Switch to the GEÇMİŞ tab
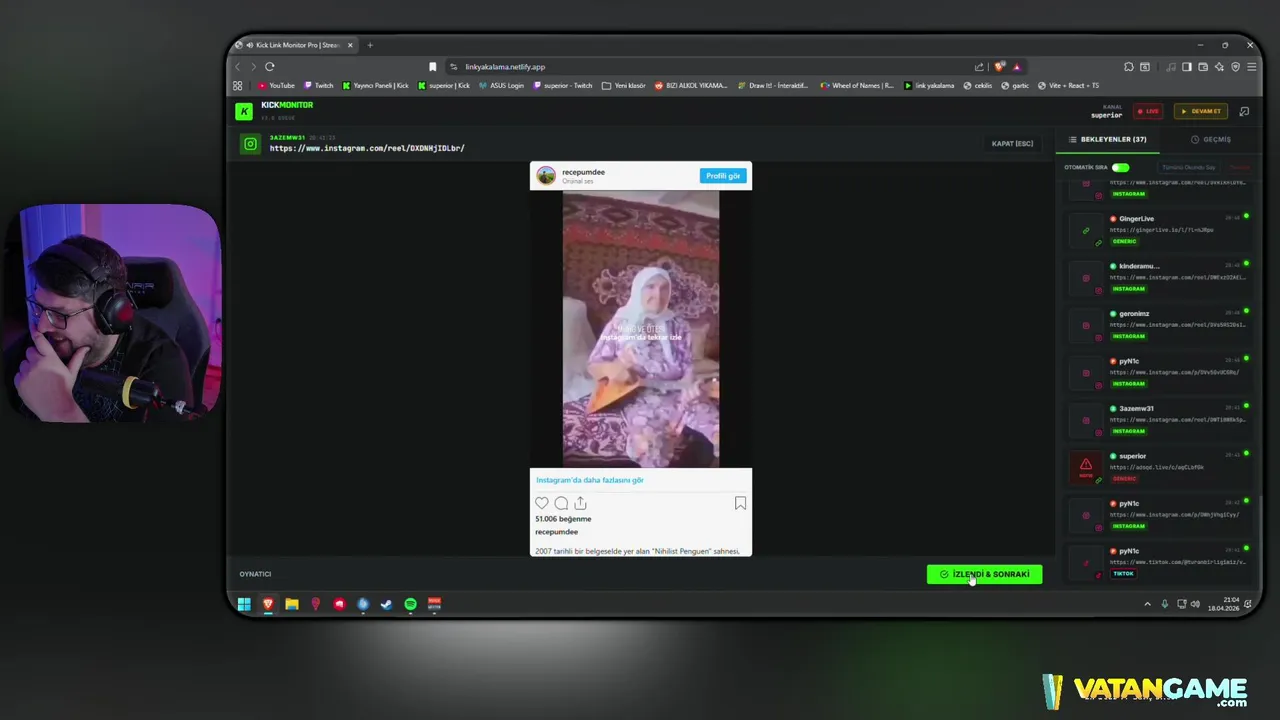This screenshot has height=720, width=1280. point(1211,140)
